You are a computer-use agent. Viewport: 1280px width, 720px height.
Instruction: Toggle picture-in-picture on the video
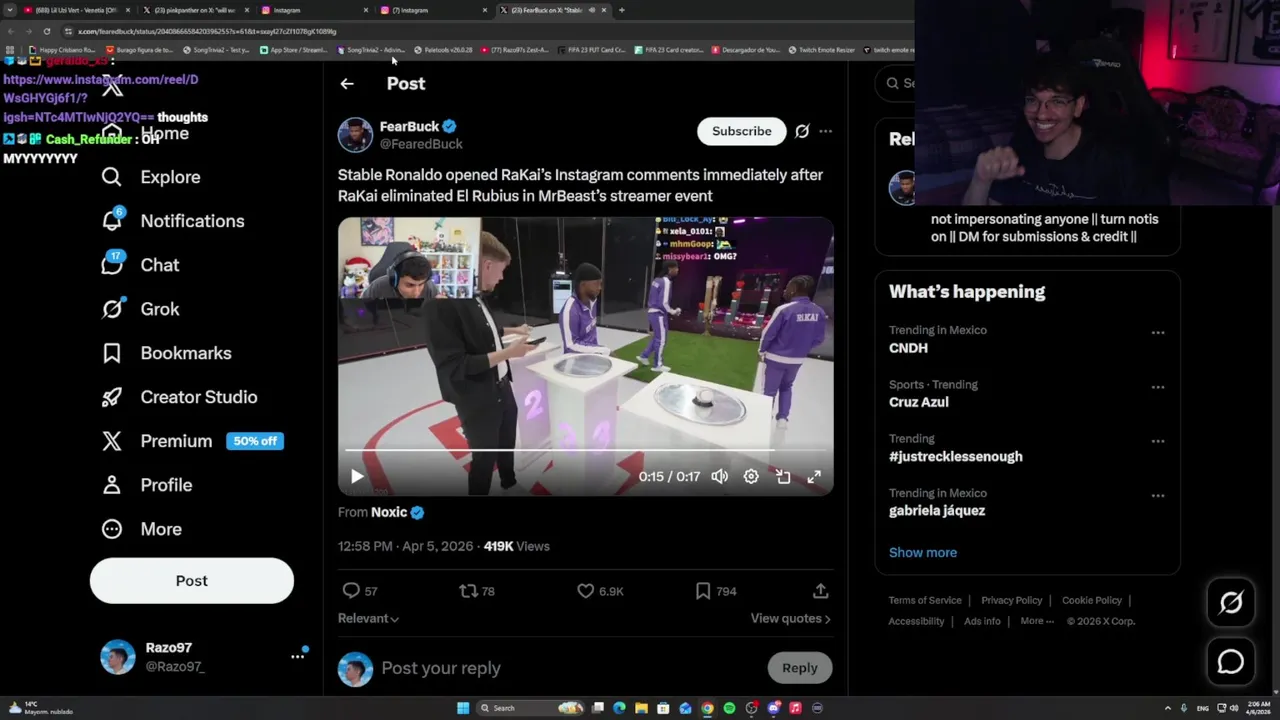tap(783, 477)
